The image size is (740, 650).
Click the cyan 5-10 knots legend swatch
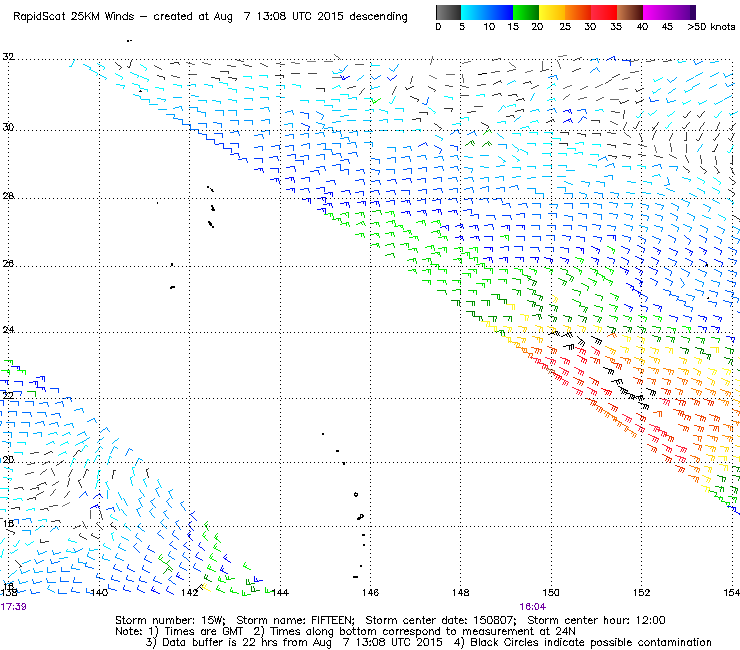[474, 12]
